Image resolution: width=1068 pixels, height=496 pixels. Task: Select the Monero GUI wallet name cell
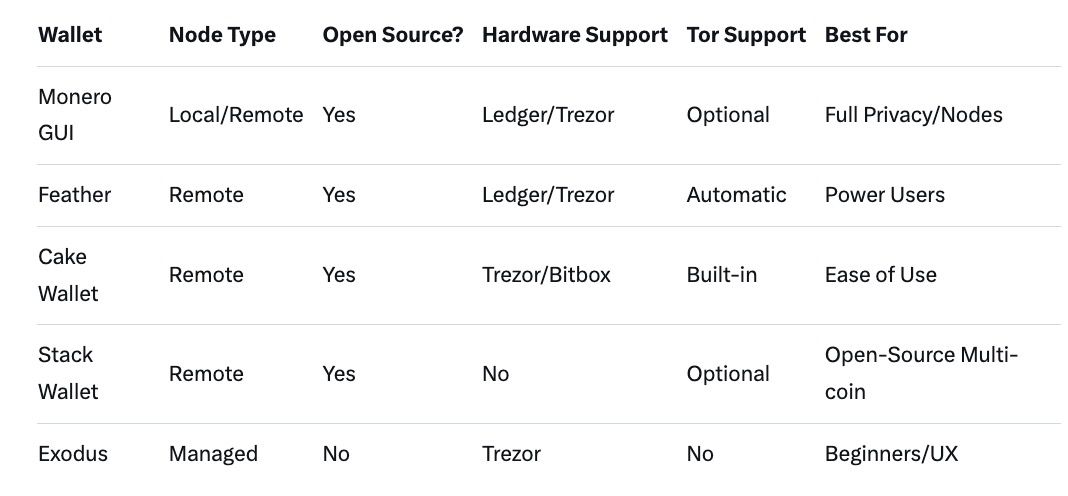(75, 115)
